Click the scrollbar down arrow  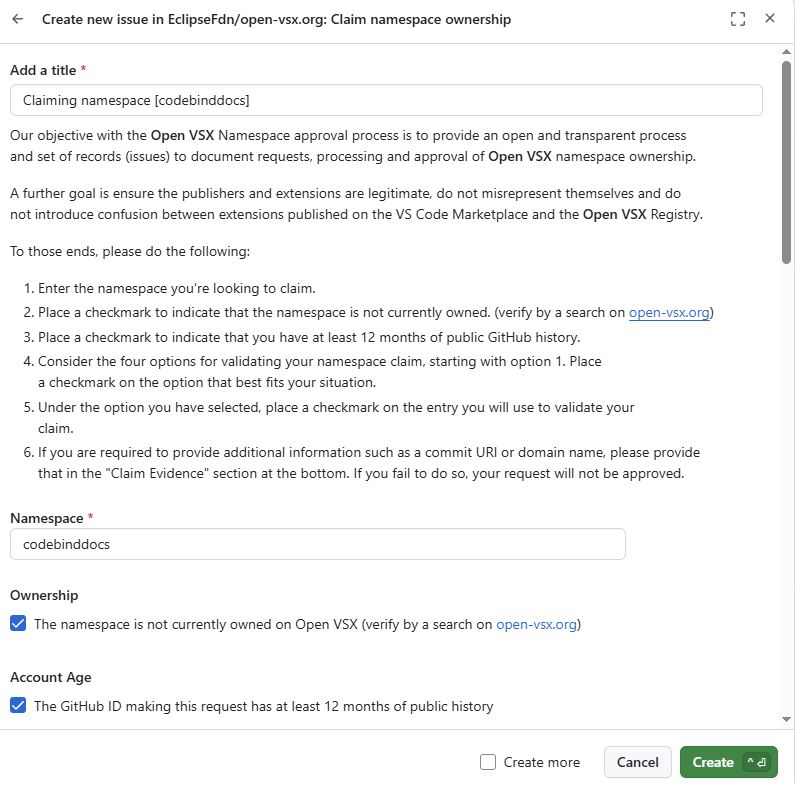click(x=786, y=719)
